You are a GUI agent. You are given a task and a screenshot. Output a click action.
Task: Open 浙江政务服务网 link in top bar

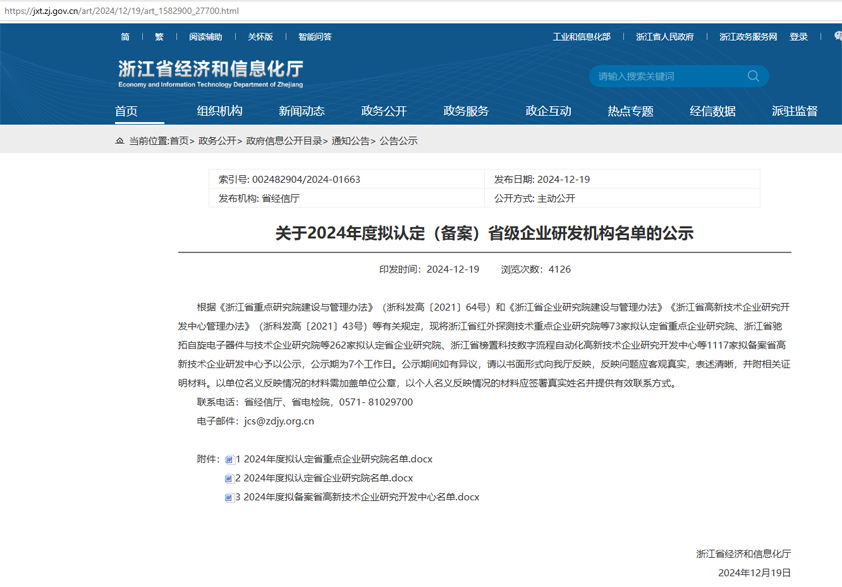coord(748,37)
